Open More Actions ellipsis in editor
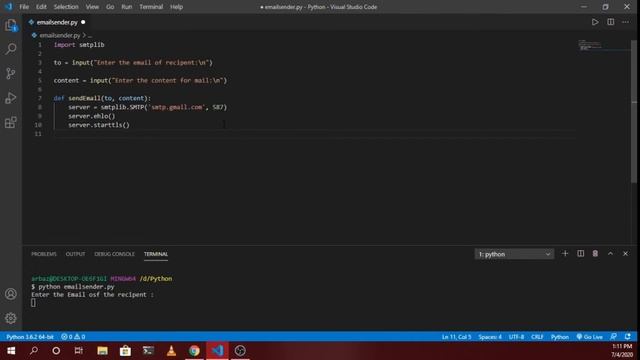 click(626, 22)
